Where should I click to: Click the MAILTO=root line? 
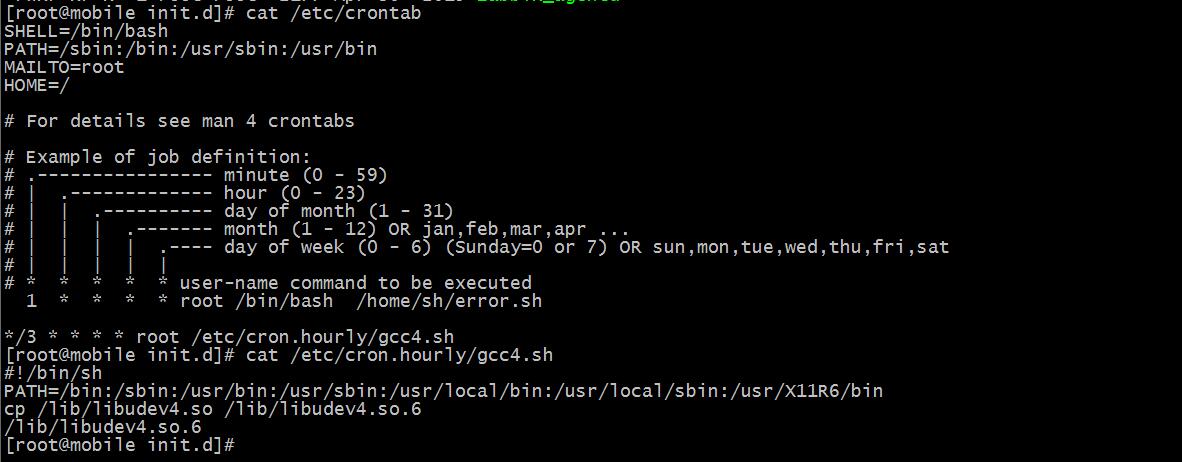click(64, 67)
